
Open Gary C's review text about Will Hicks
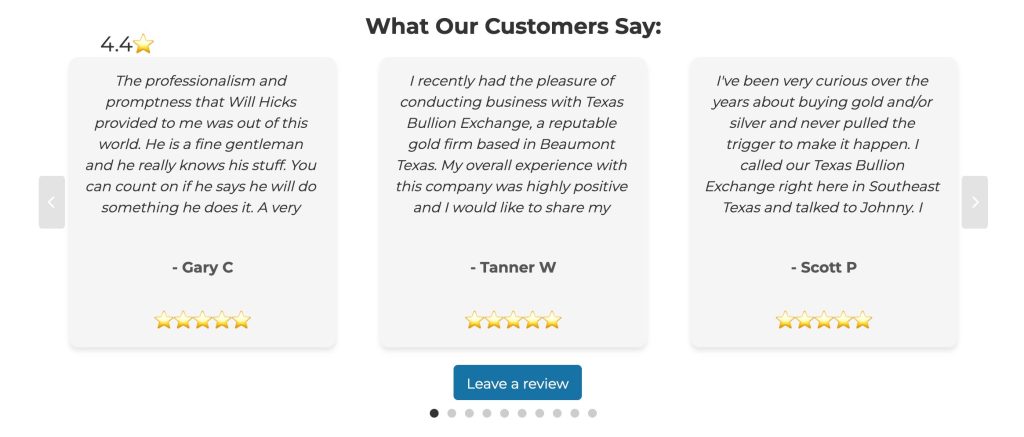click(202, 144)
